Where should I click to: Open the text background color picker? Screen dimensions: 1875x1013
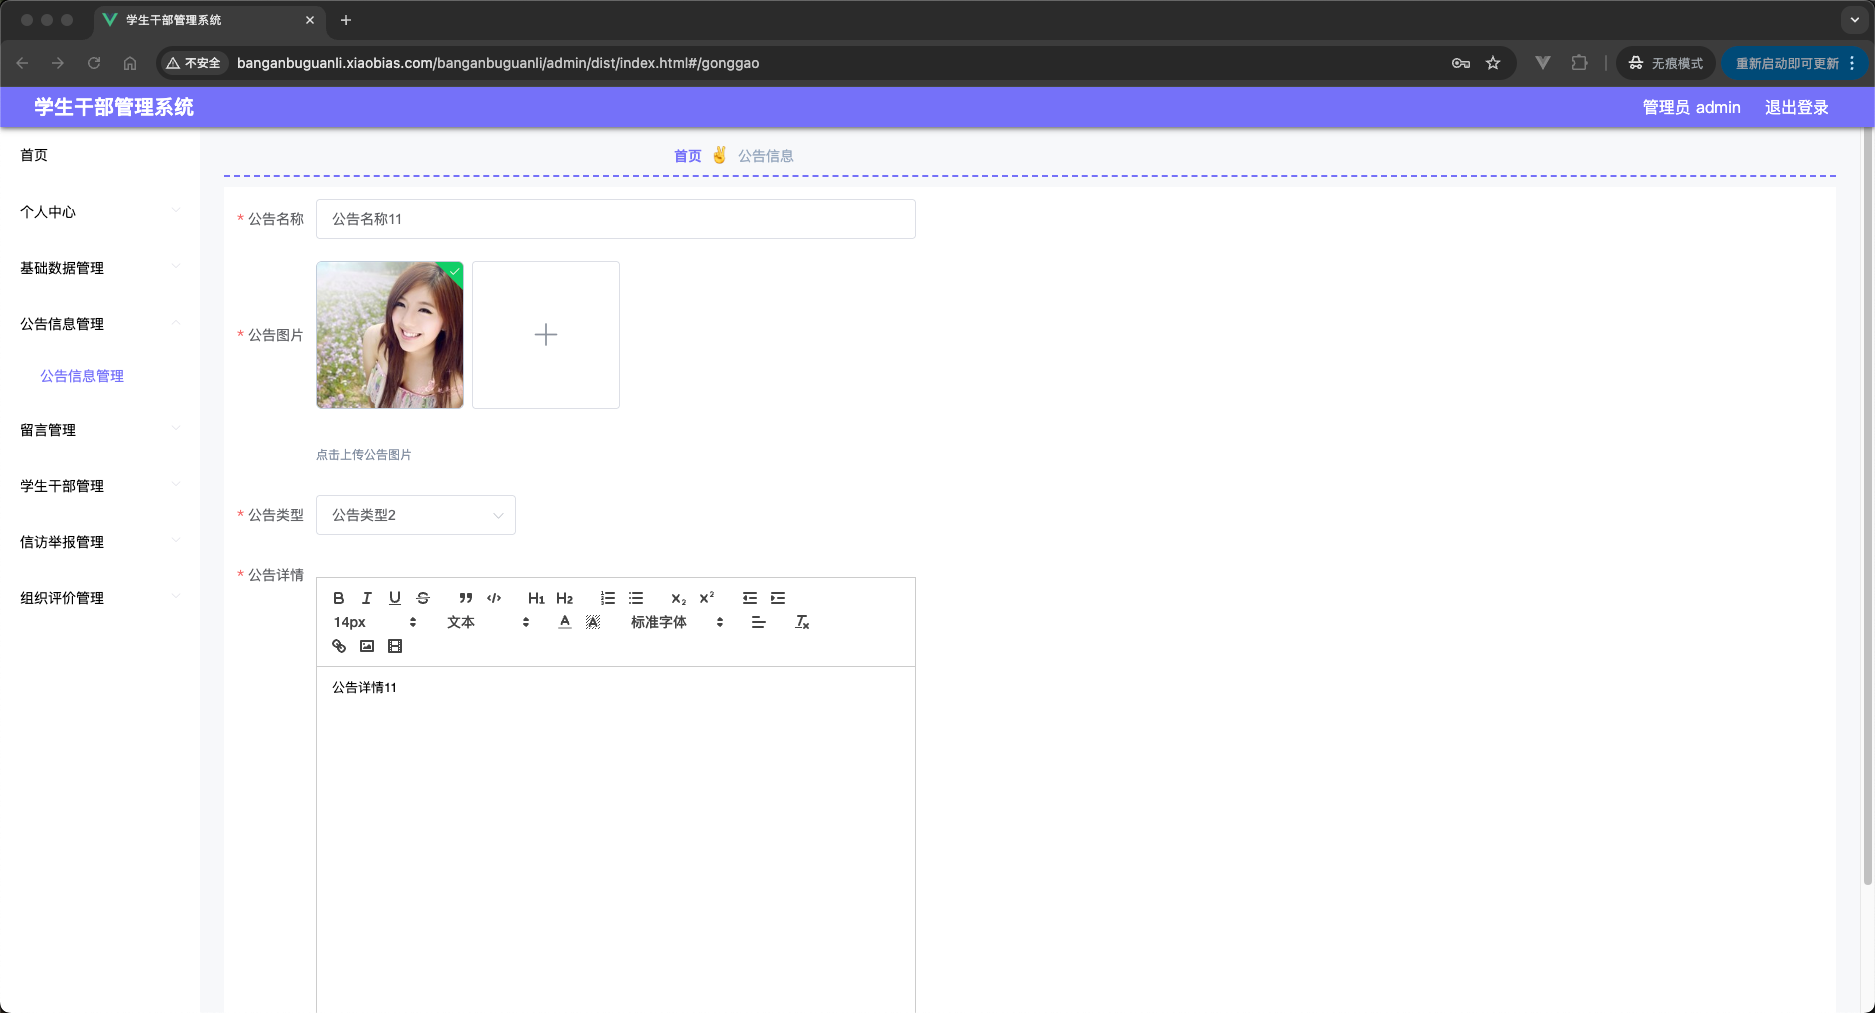pyautogui.click(x=593, y=622)
